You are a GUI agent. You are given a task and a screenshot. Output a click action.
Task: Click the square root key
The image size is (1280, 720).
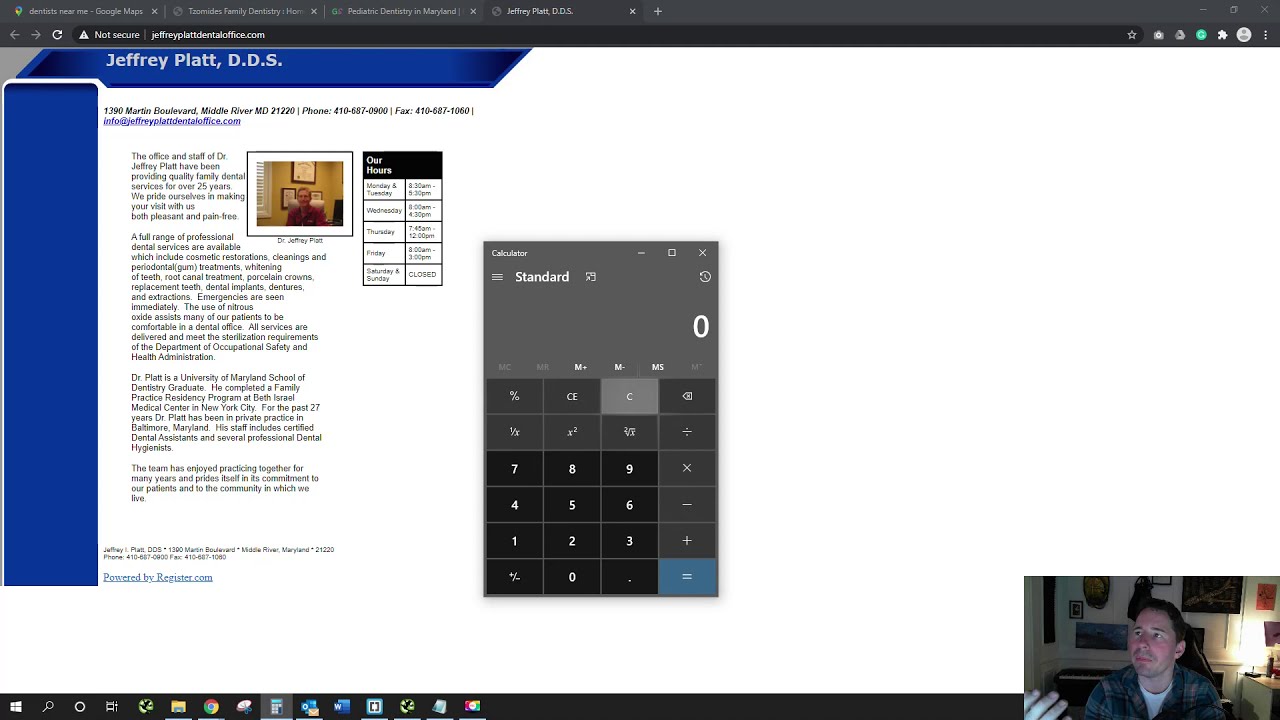[629, 432]
